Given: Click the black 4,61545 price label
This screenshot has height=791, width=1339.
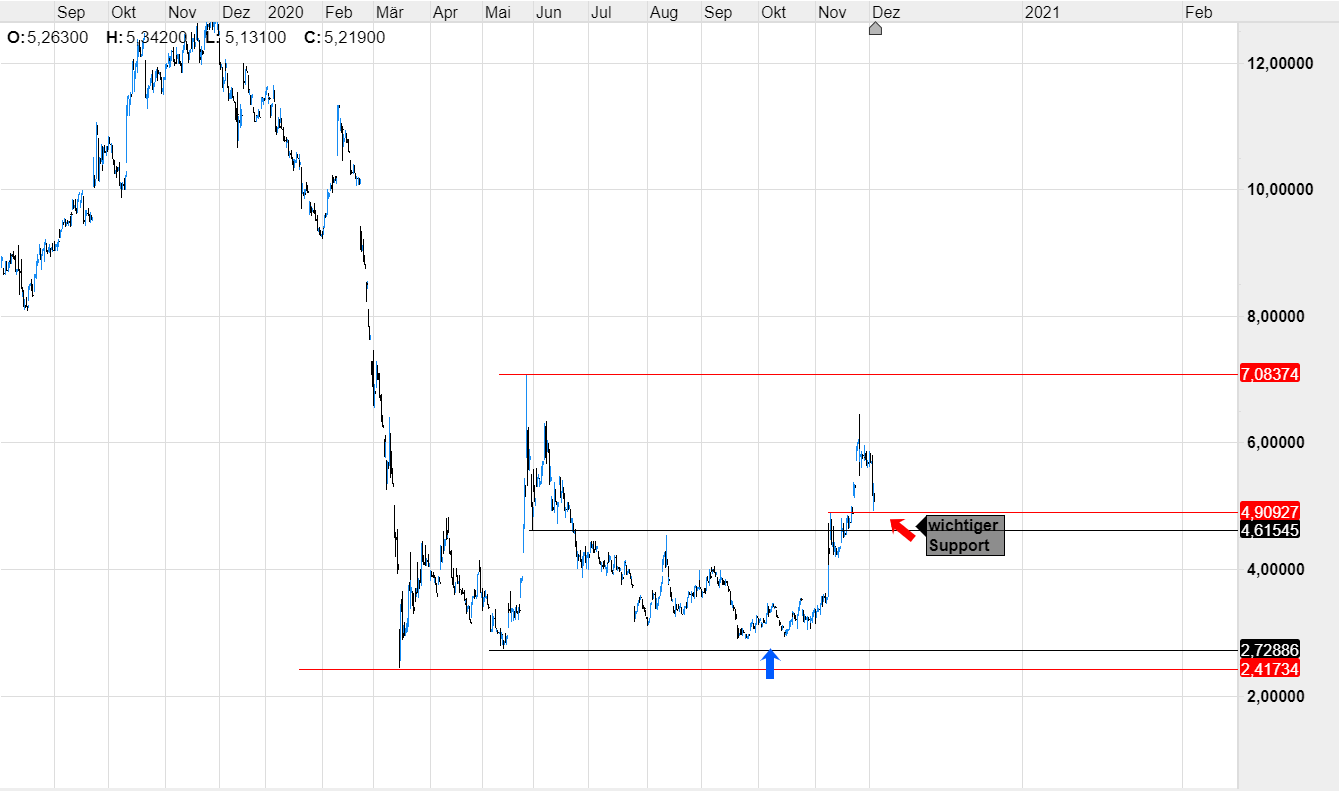Looking at the screenshot, I should tap(1269, 530).
